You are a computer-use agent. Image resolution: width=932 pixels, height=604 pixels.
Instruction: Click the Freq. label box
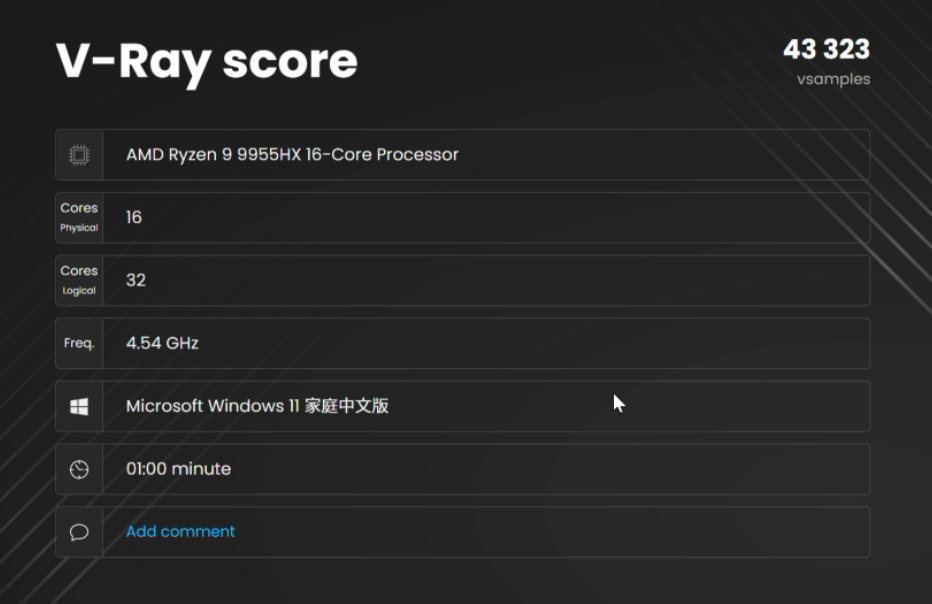click(79, 343)
